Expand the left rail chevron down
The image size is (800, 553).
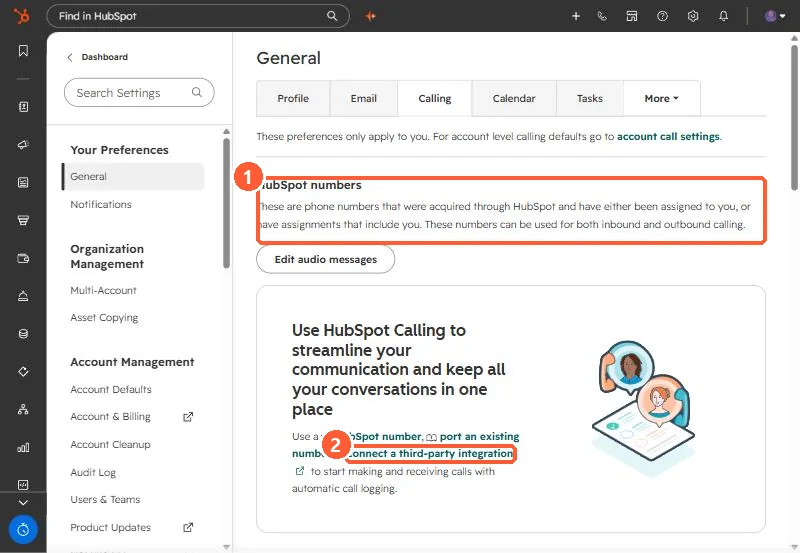click(x=23, y=502)
